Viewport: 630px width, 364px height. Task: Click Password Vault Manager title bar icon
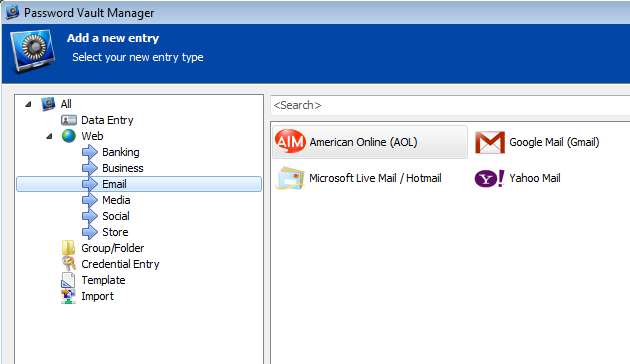[x=12, y=12]
